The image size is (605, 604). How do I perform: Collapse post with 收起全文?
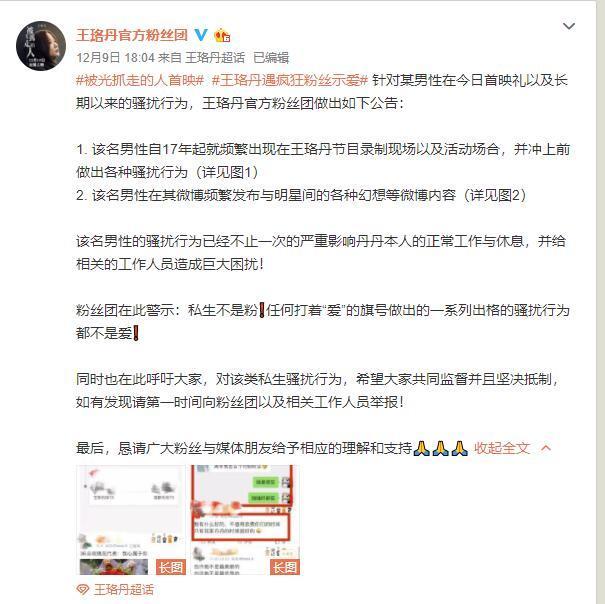pos(502,448)
